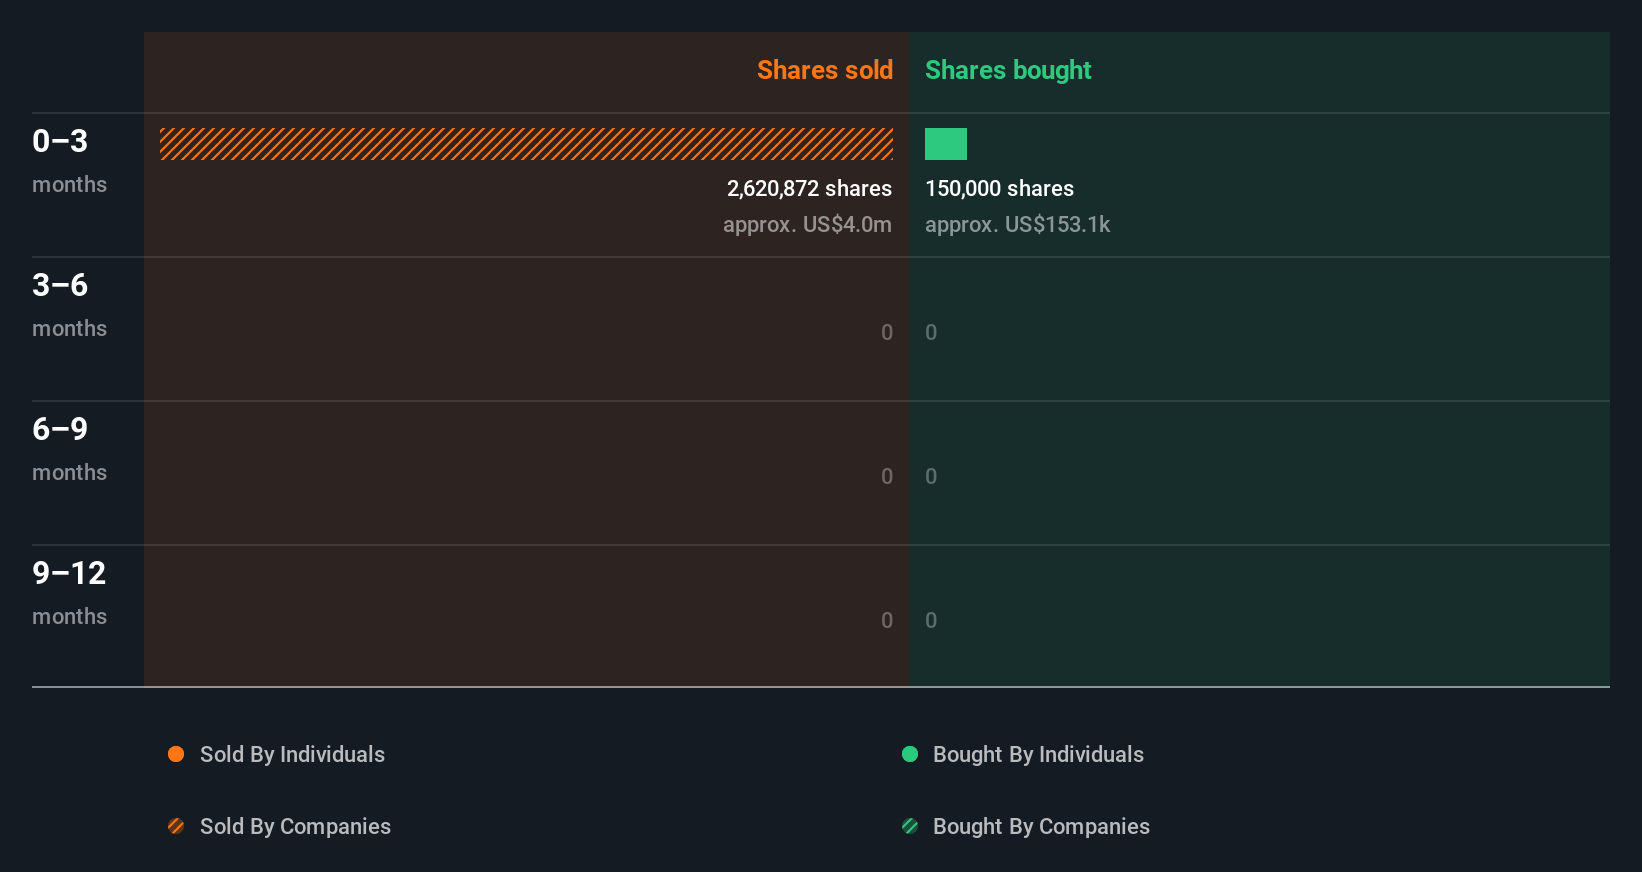Click the Shares sold column header
1642x872 pixels.
point(825,70)
